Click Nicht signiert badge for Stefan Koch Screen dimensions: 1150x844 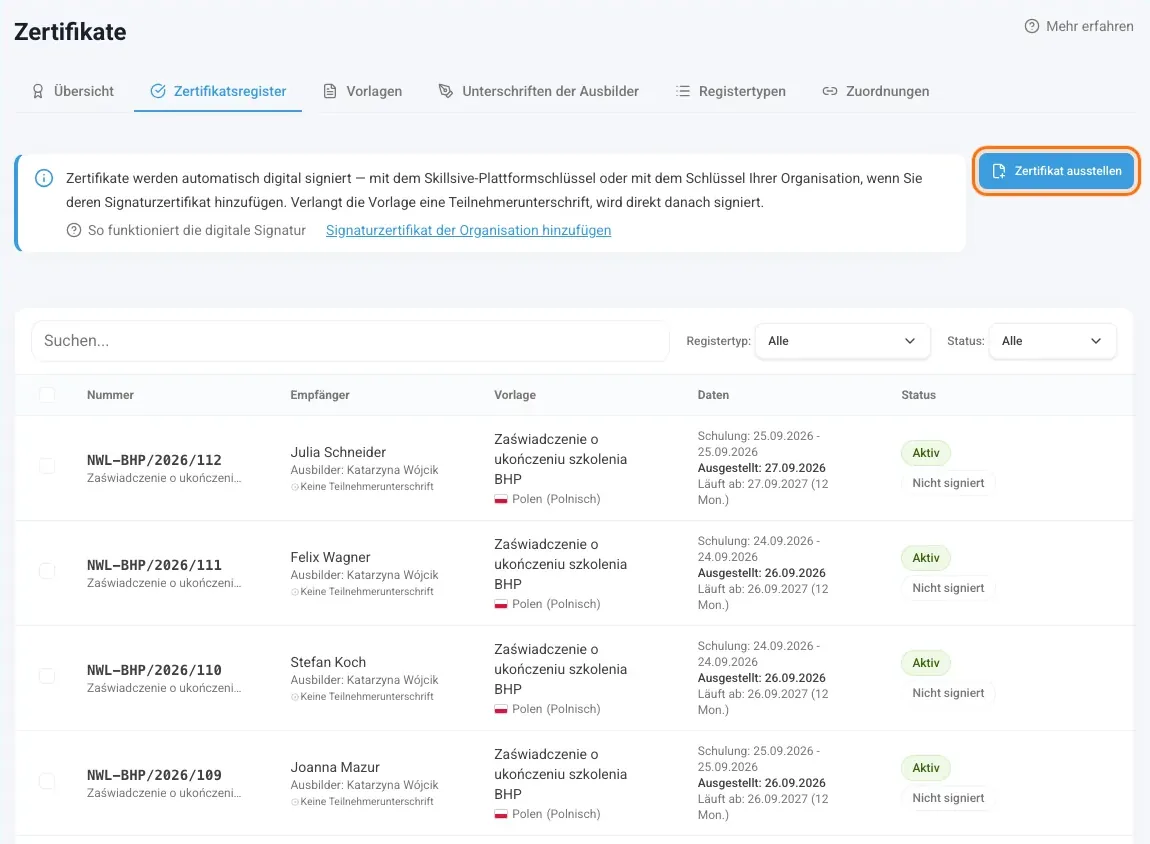pos(948,693)
